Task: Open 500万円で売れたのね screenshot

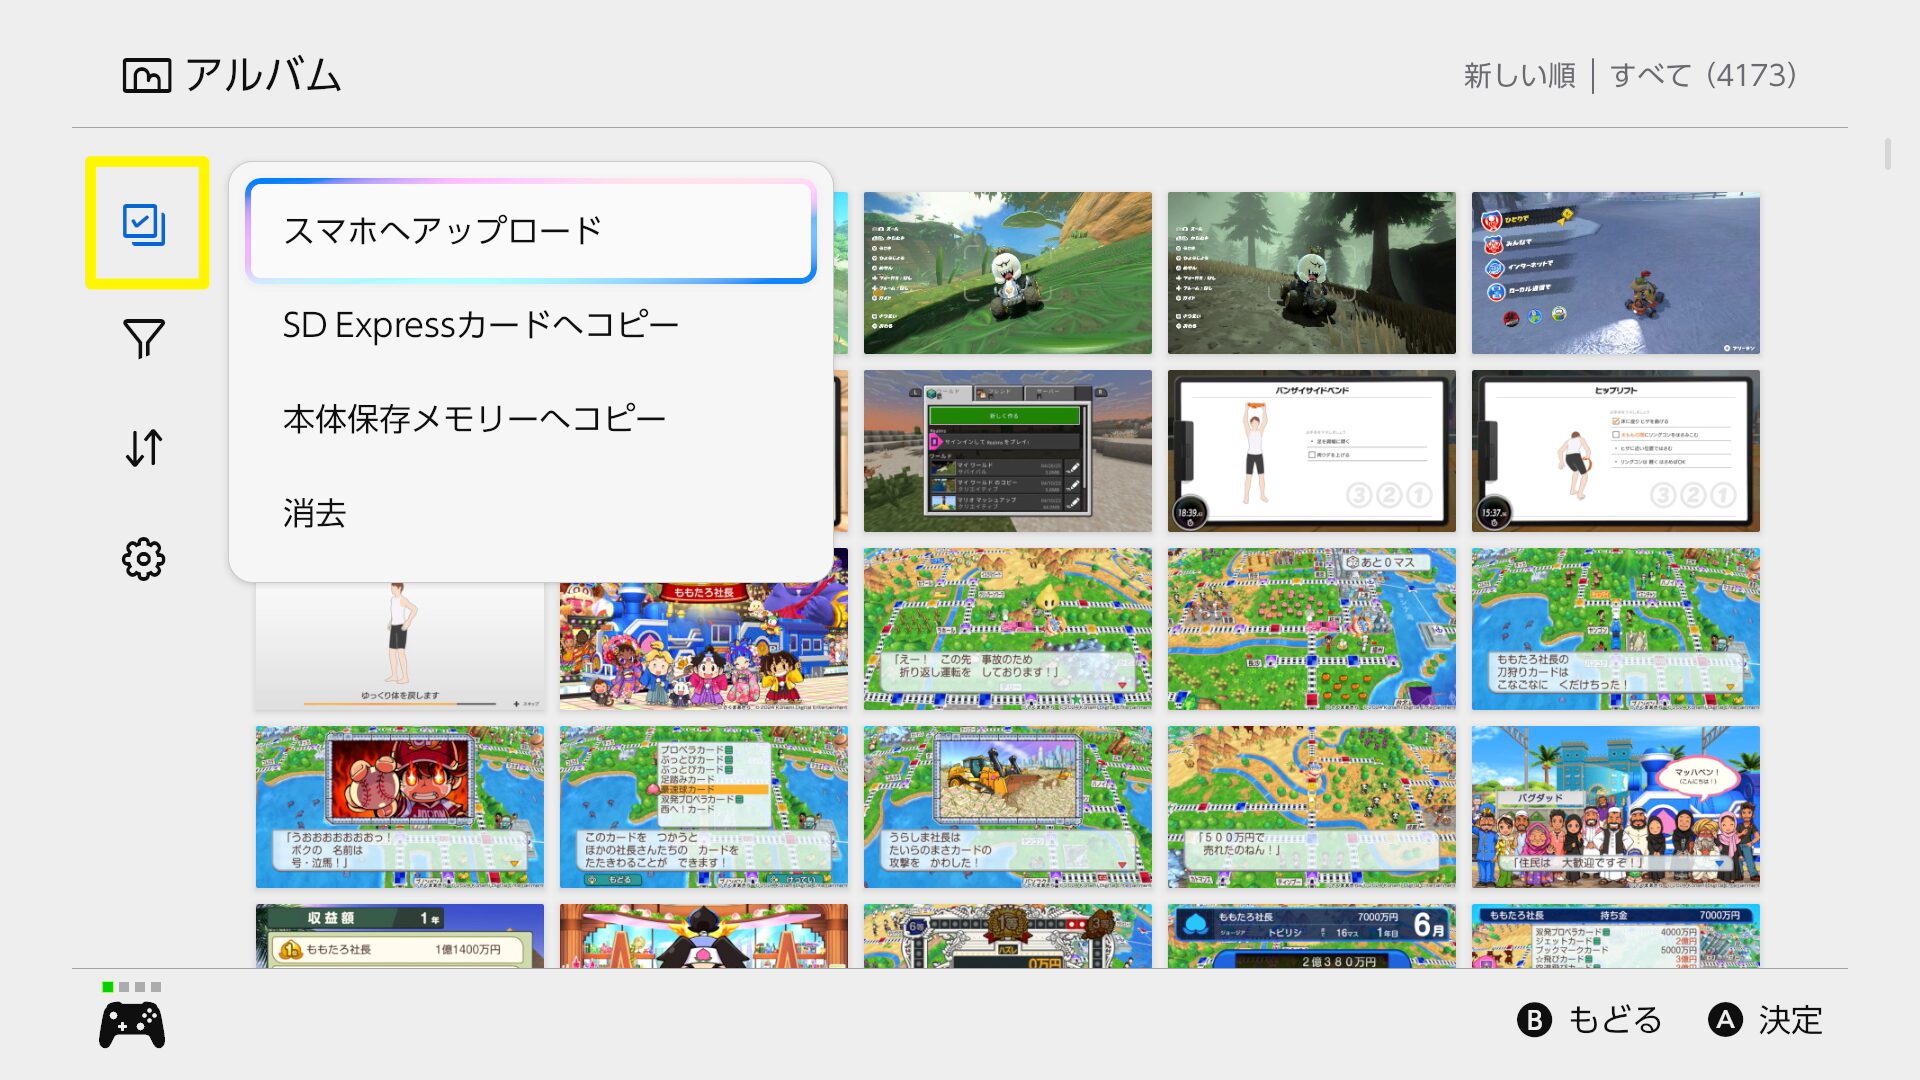Action: (x=1312, y=807)
